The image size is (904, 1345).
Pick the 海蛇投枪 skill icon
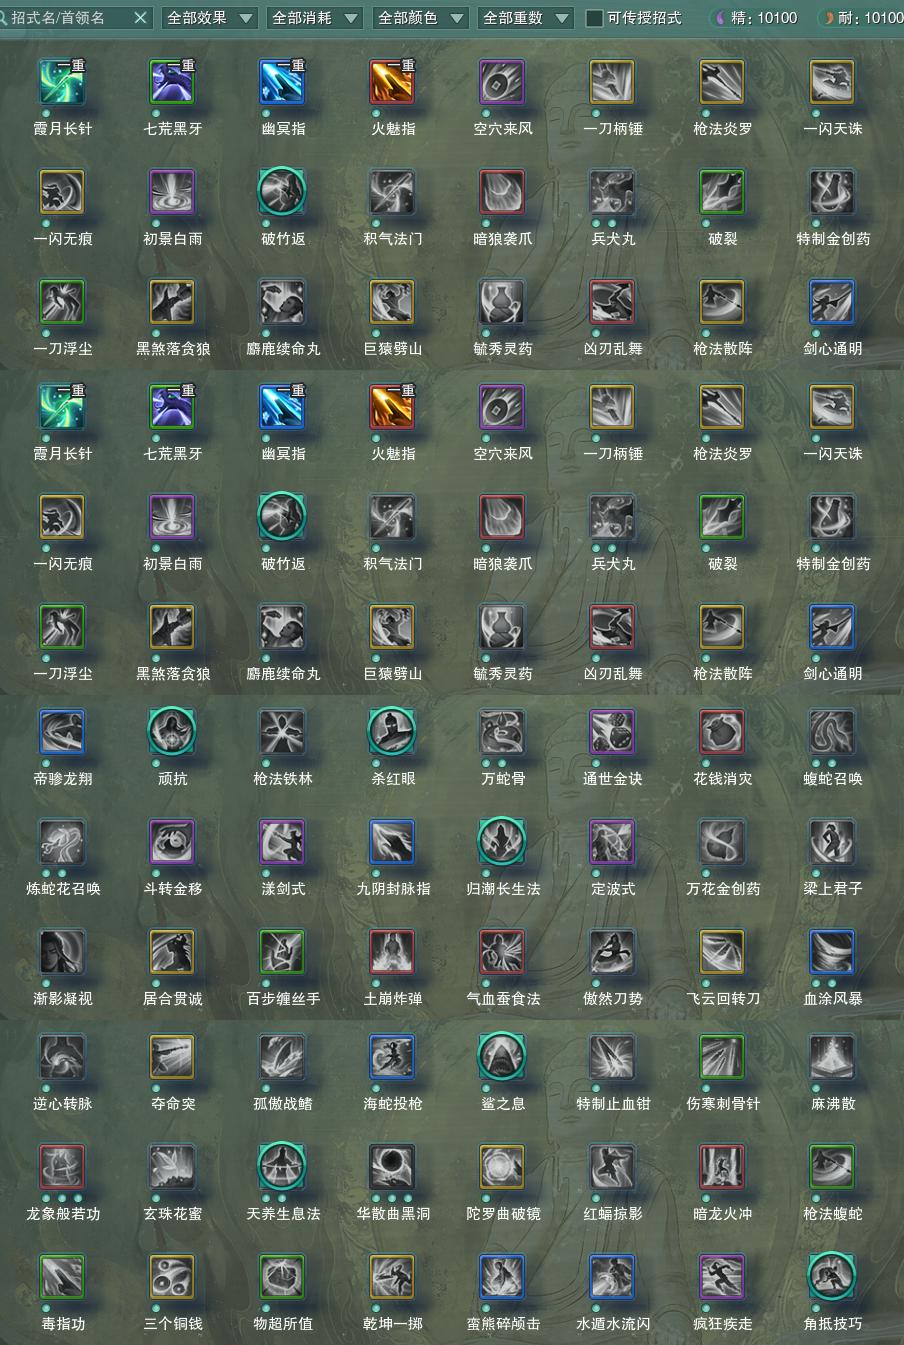pyautogui.click(x=393, y=1057)
